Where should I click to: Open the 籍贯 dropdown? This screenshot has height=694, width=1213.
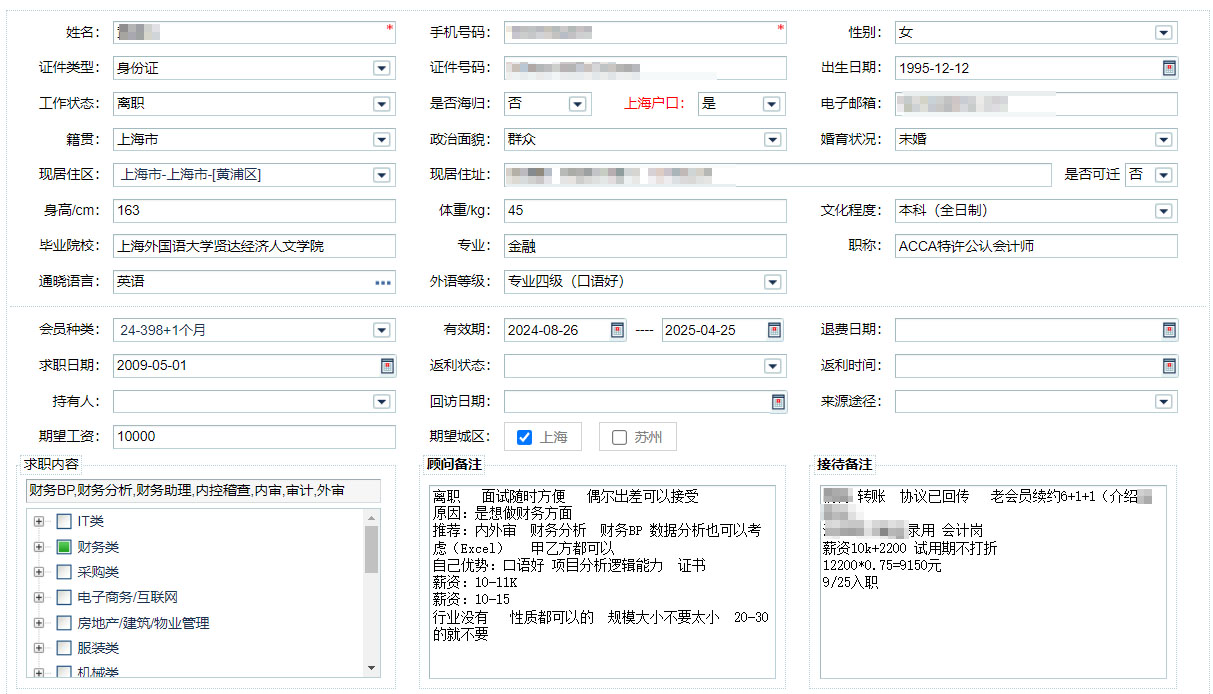(381, 140)
